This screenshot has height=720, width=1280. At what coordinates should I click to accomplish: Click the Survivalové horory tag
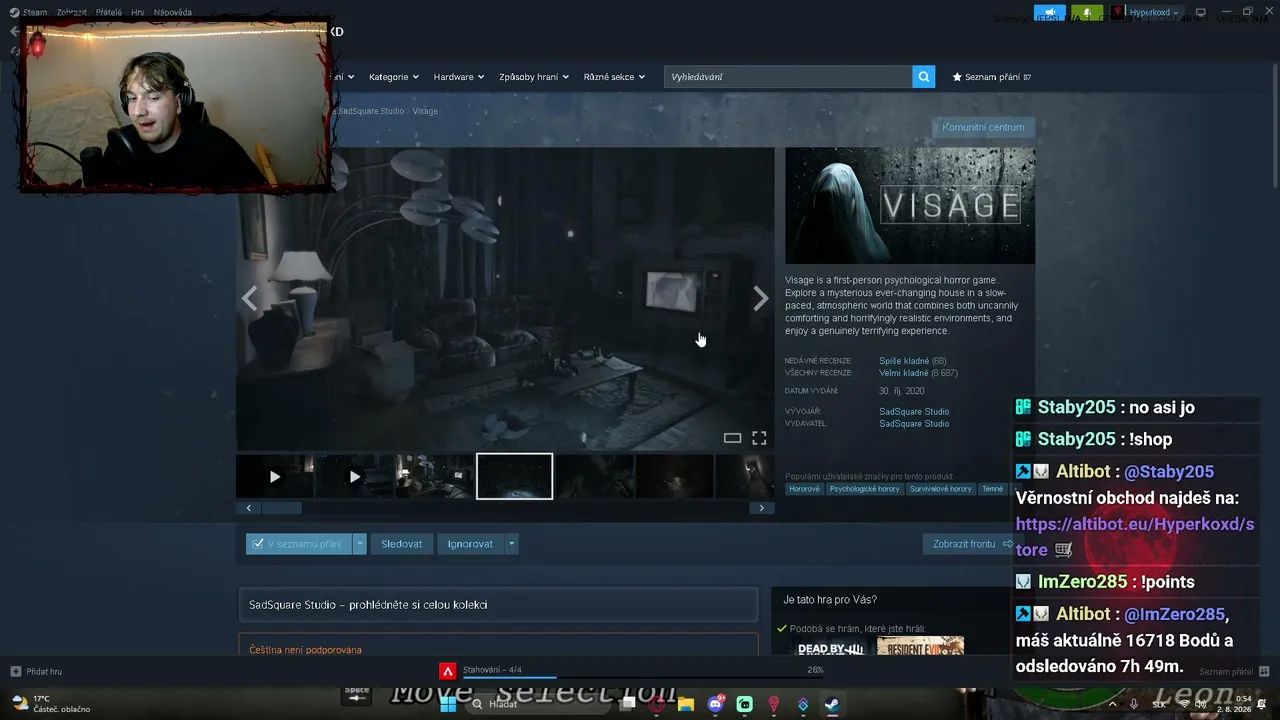(941, 489)
